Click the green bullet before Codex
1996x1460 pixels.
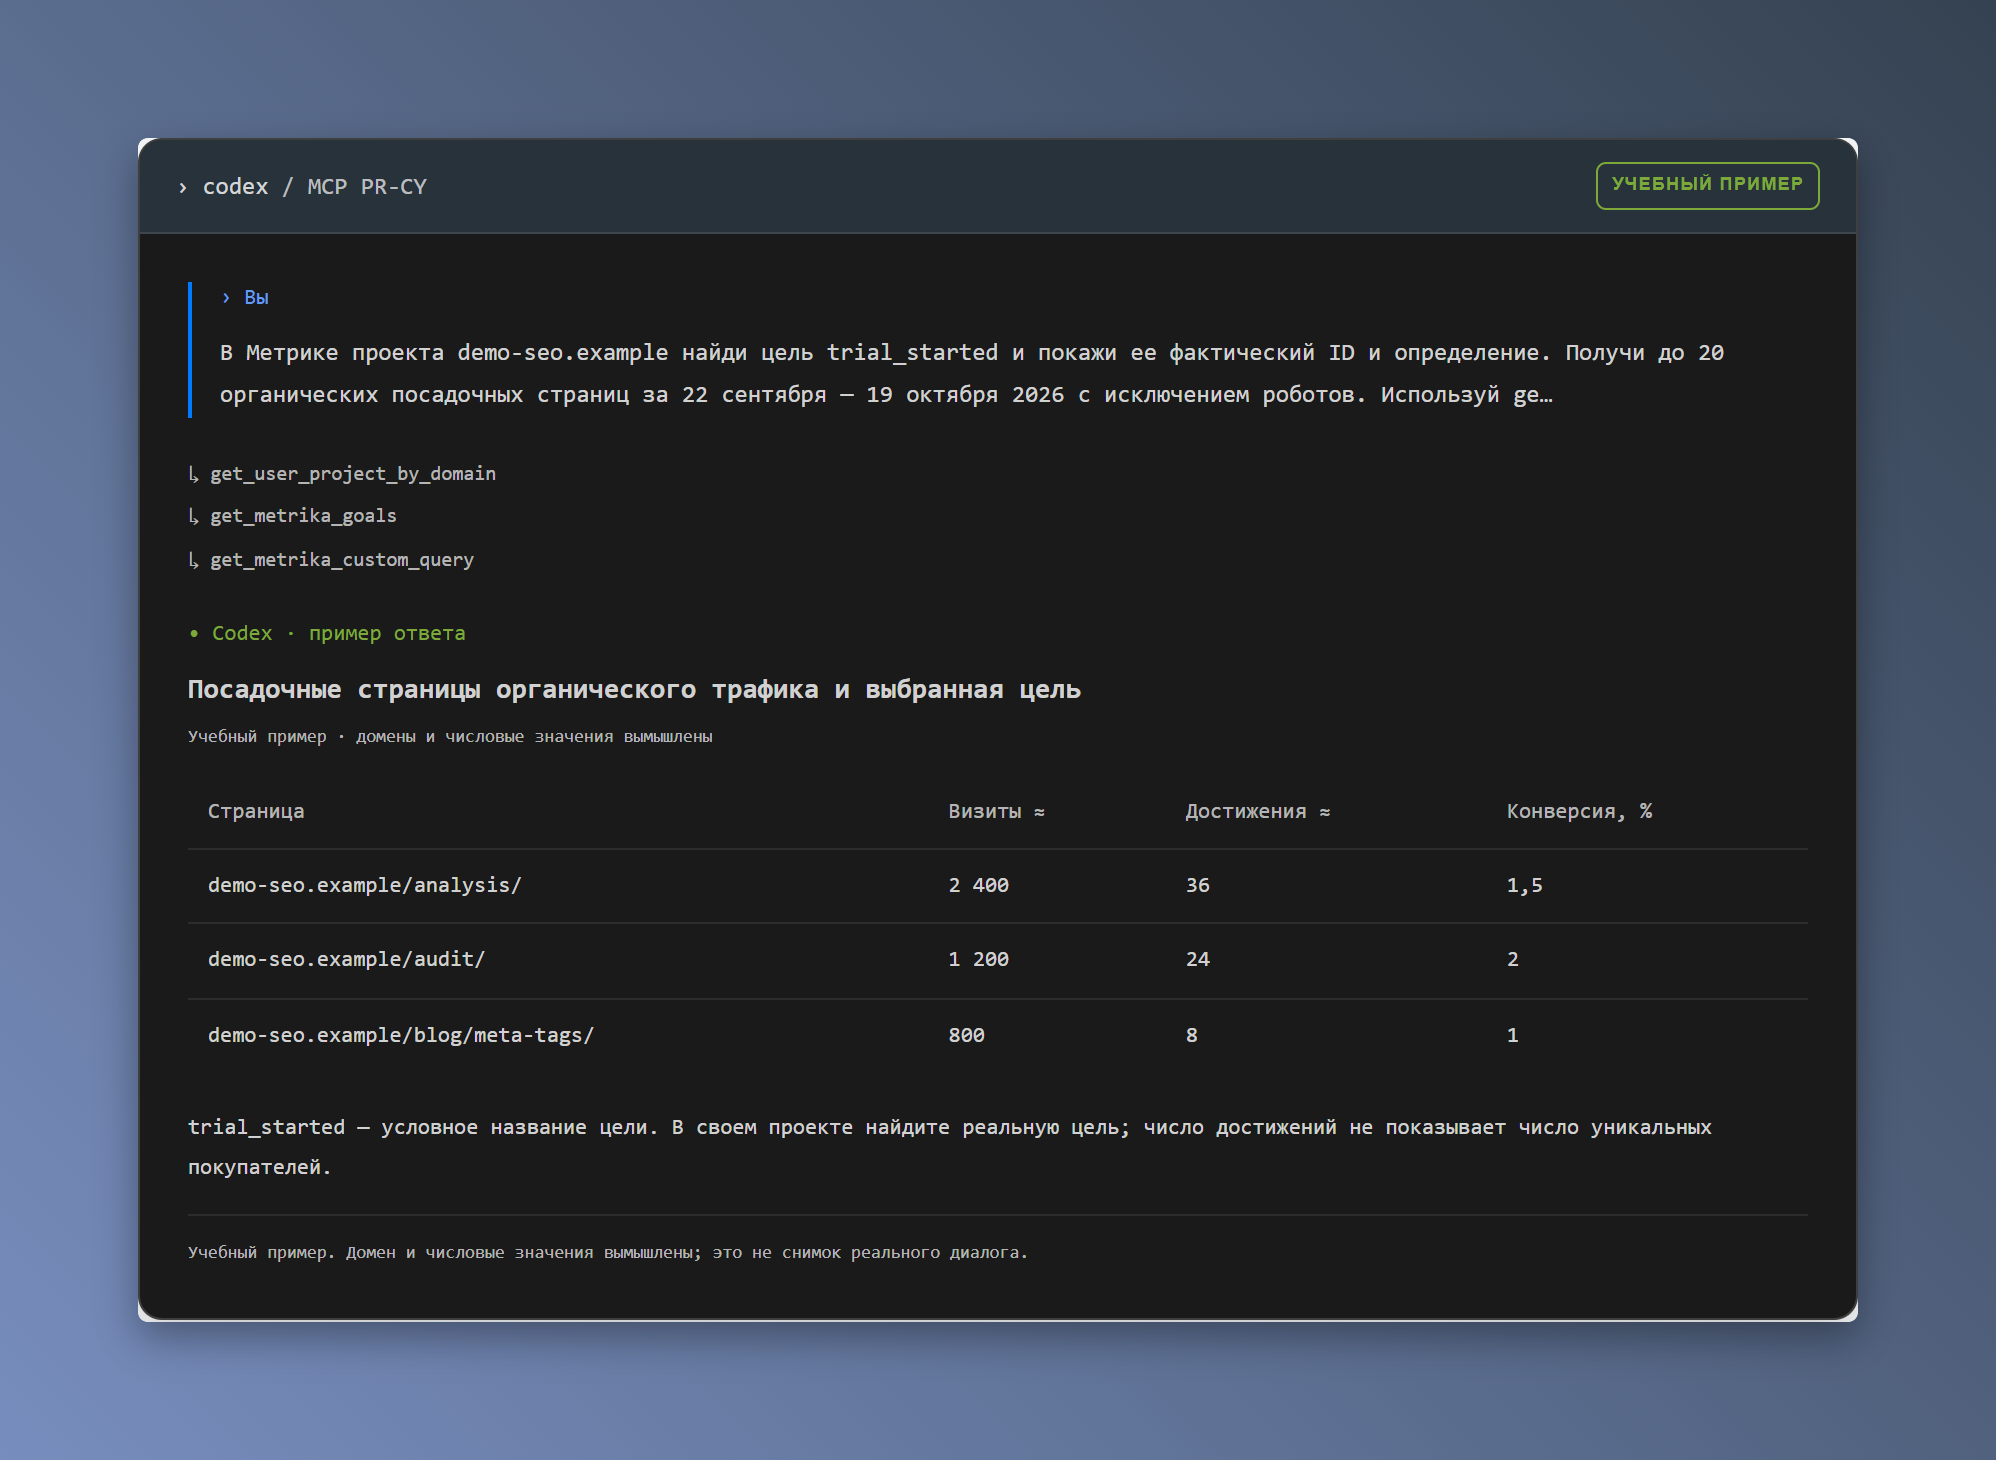tap(194, 634)
